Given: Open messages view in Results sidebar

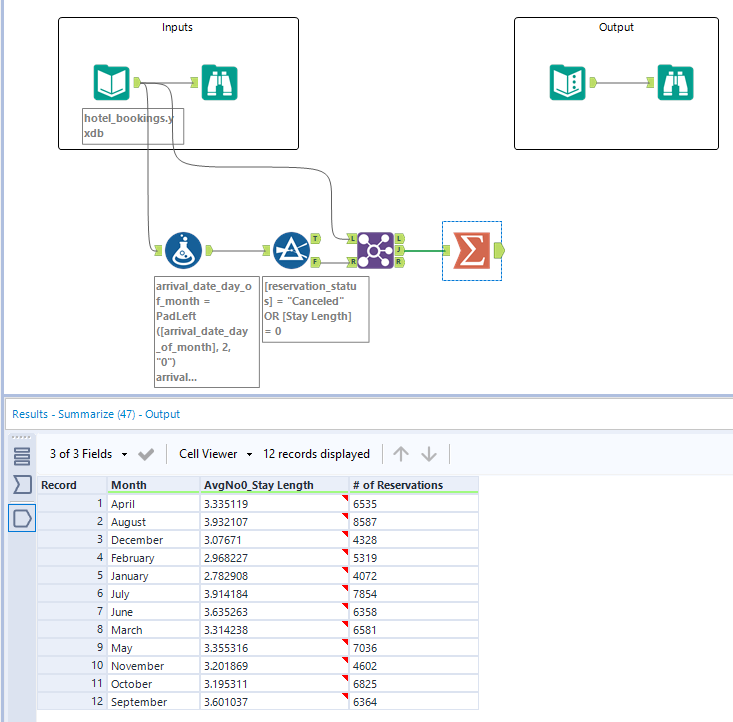Looking at the screenshot, I should click(22, 456).
